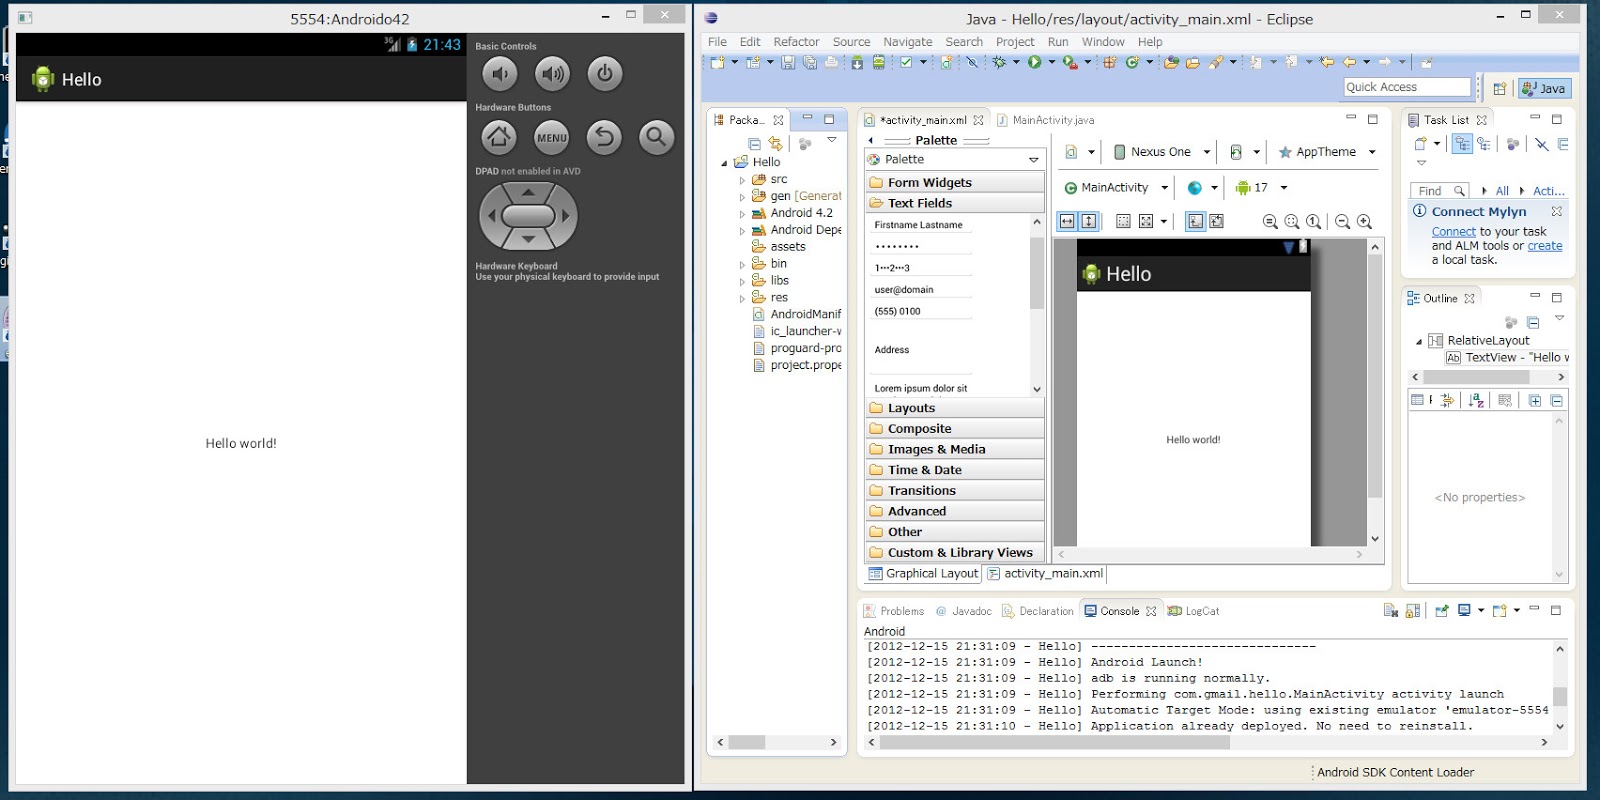Click the Find field in Task List
Screen dimensions: 1600x800
coord(1438,191)
